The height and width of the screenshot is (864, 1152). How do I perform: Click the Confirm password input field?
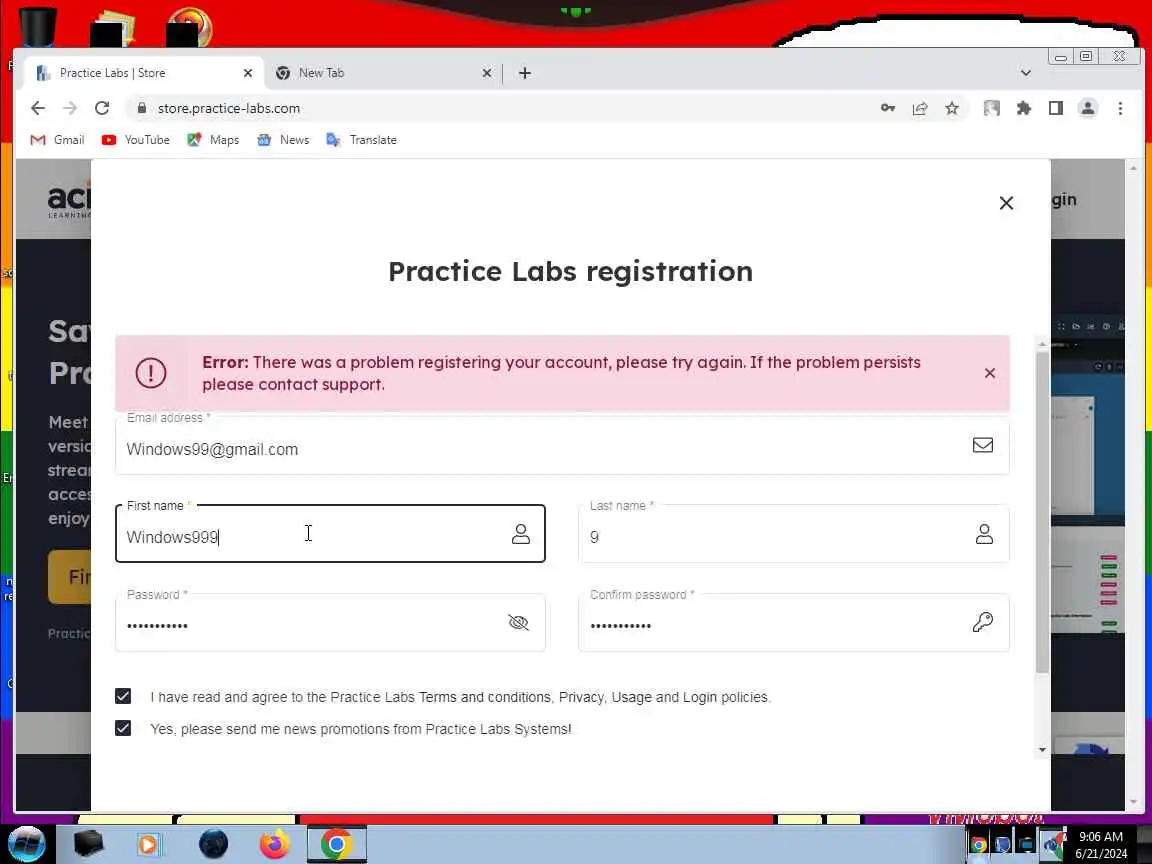pos(793,623)
